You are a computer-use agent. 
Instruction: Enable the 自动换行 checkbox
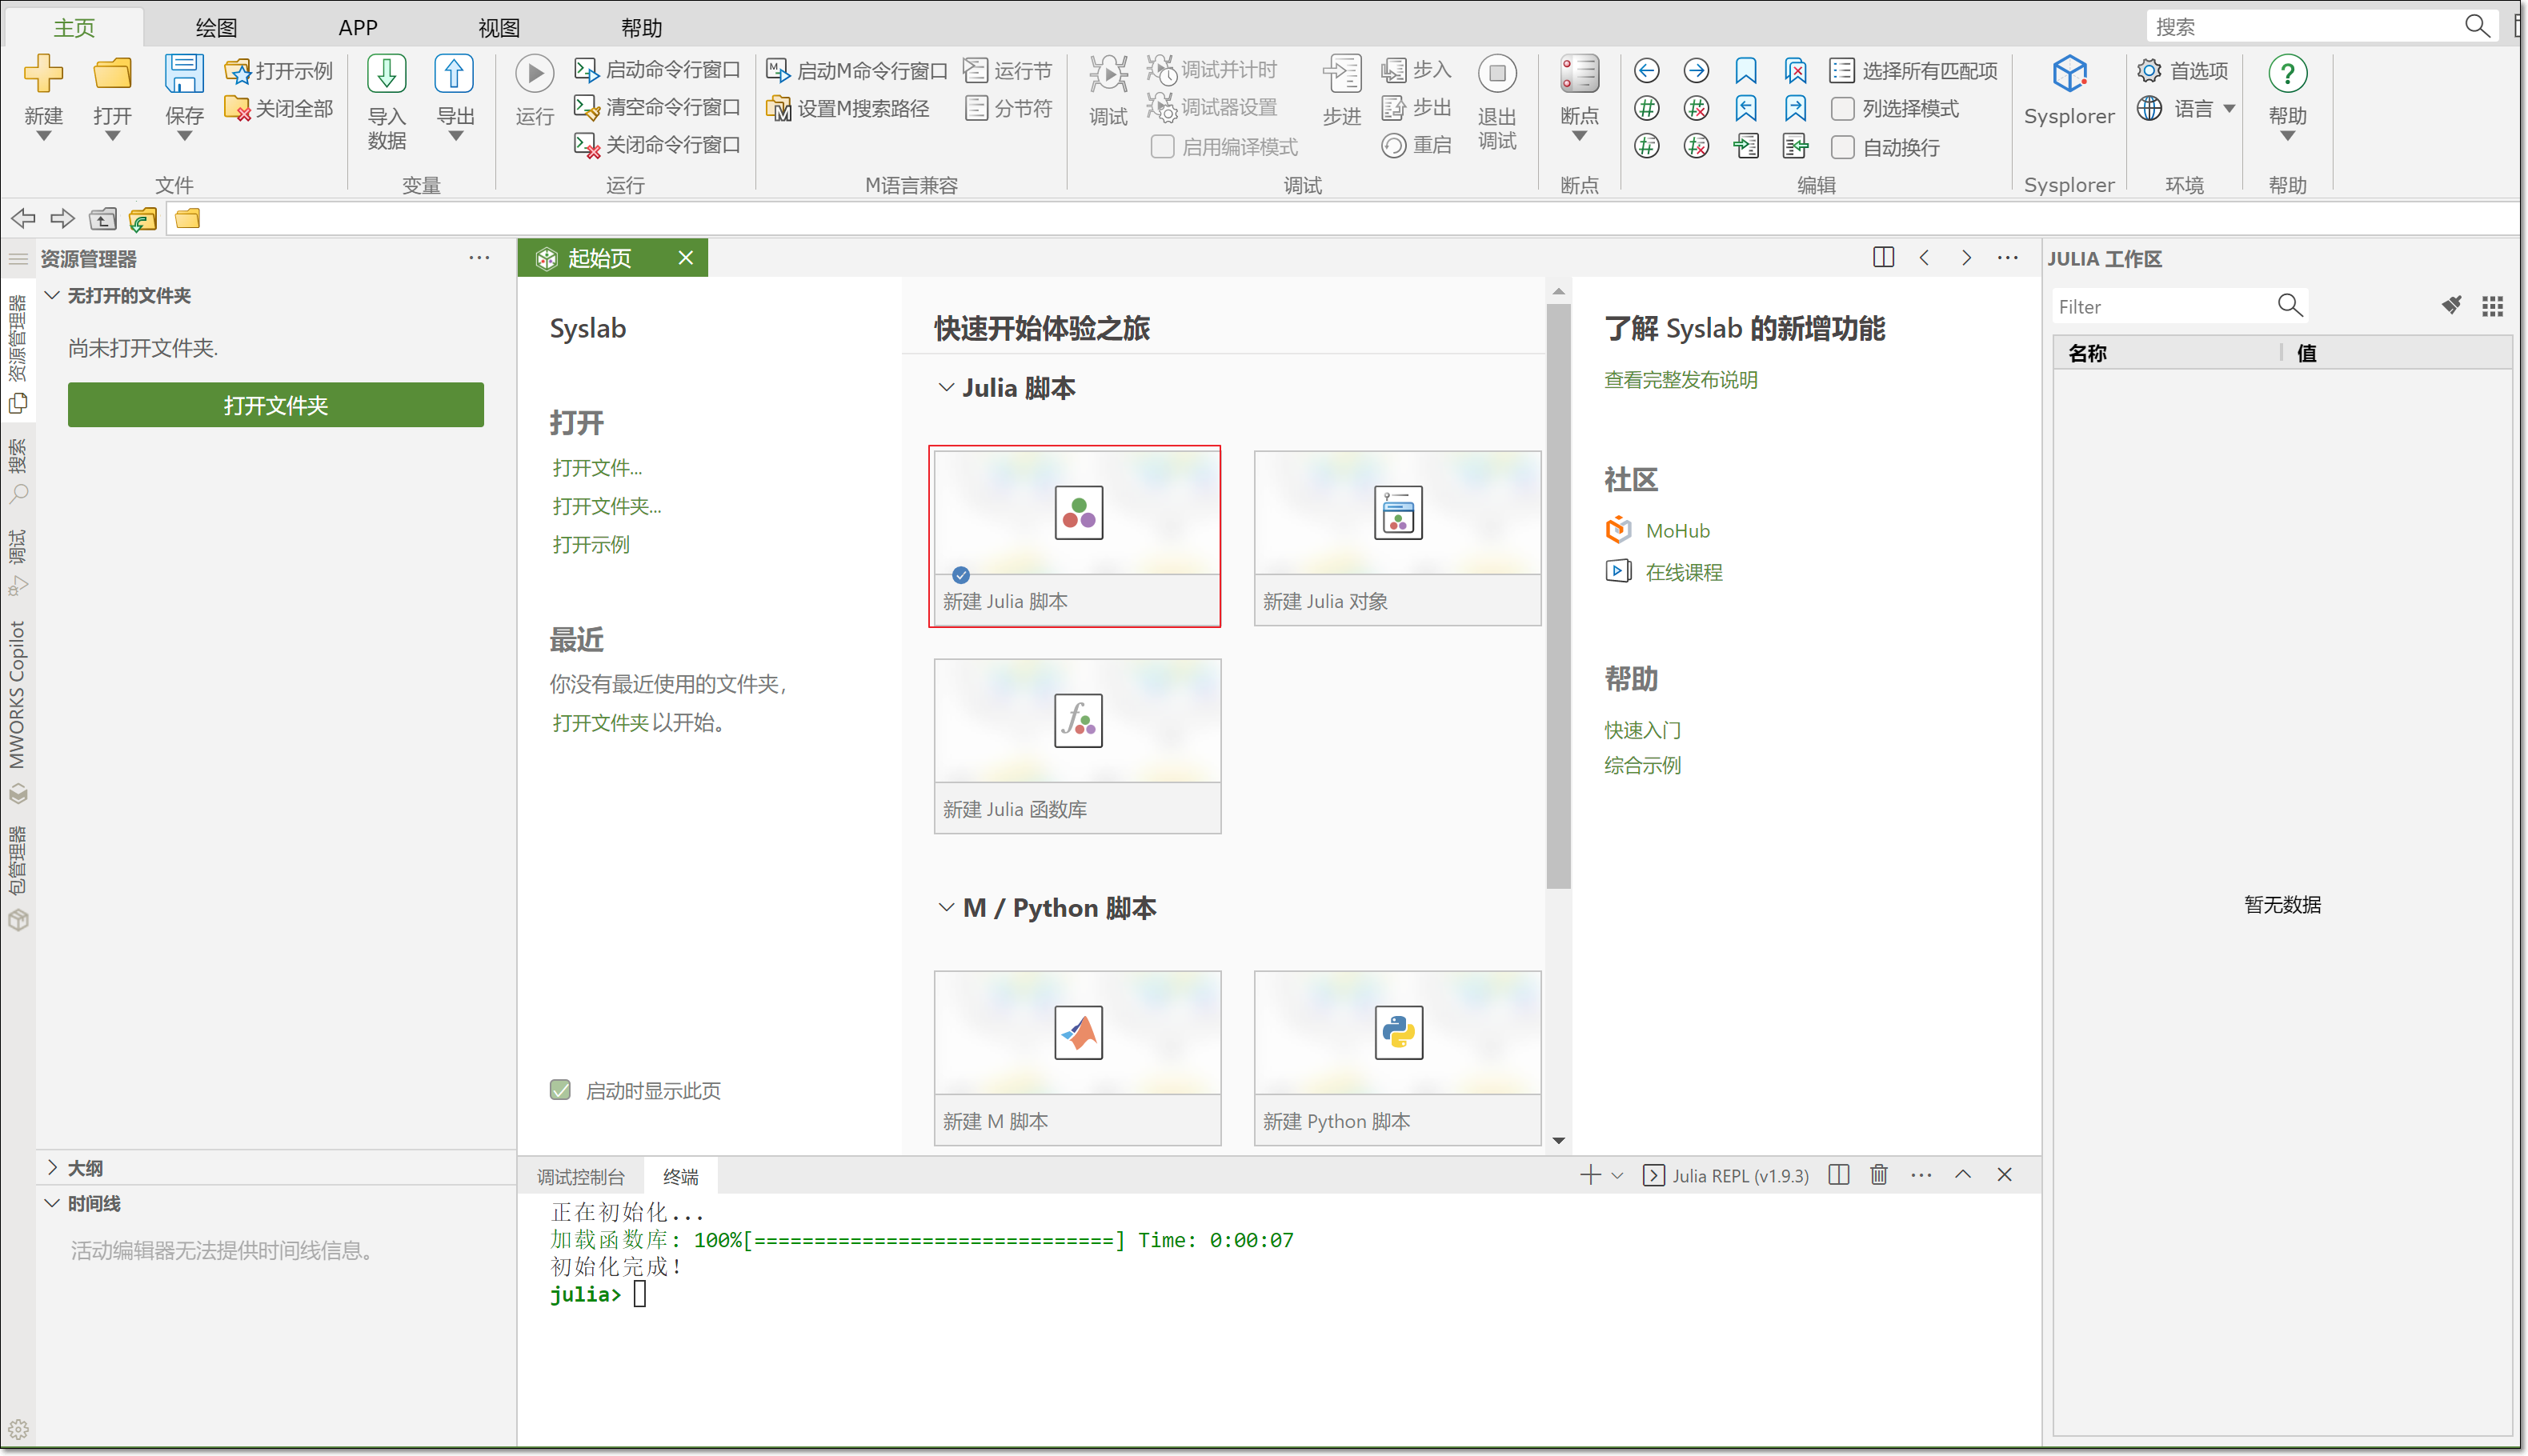click(1842, 147)
